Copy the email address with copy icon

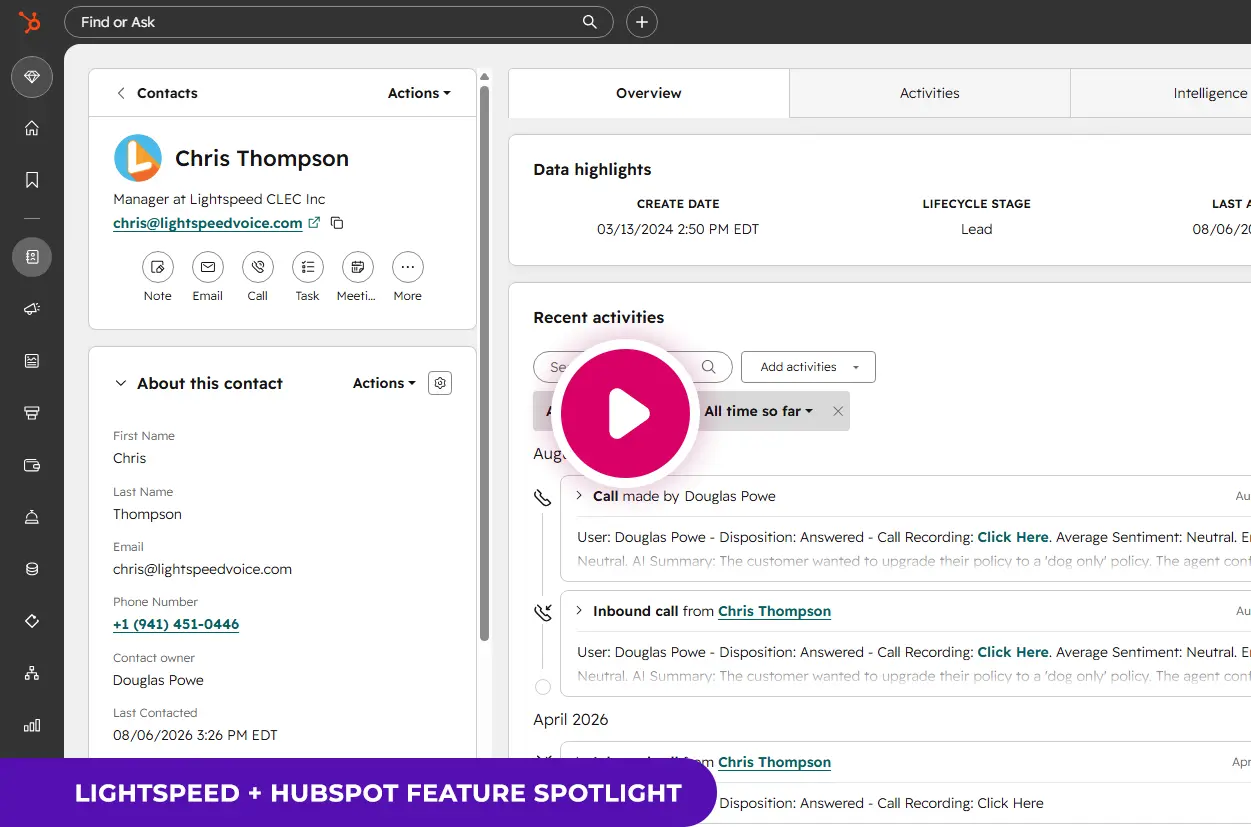(x=337, y=223)
